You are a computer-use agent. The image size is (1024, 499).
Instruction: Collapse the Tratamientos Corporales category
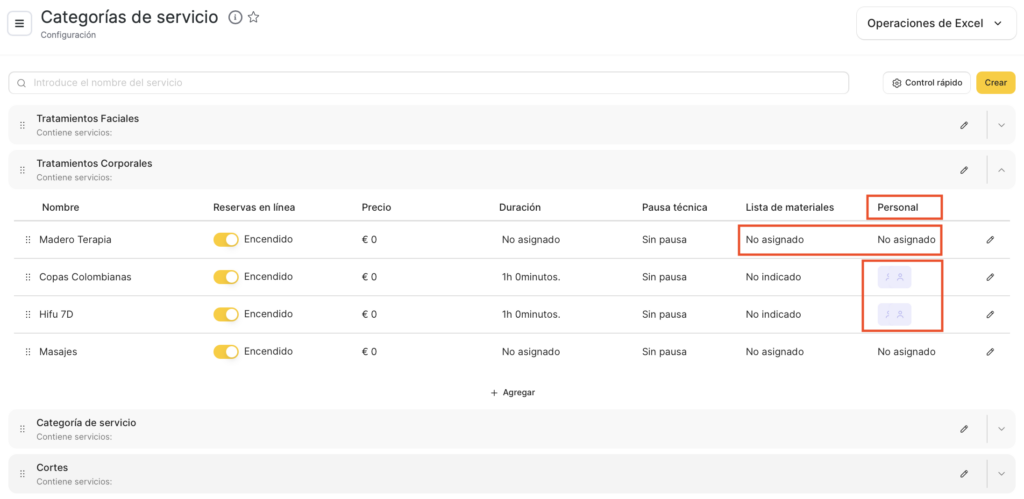pyautogui.click(x=1001, y=170)
